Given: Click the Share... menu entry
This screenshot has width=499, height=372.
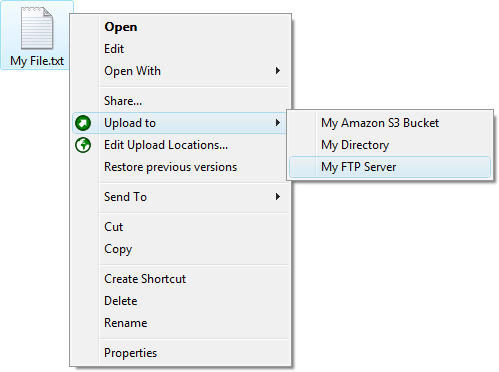Looking at the screenshot, I should point(123,101).
